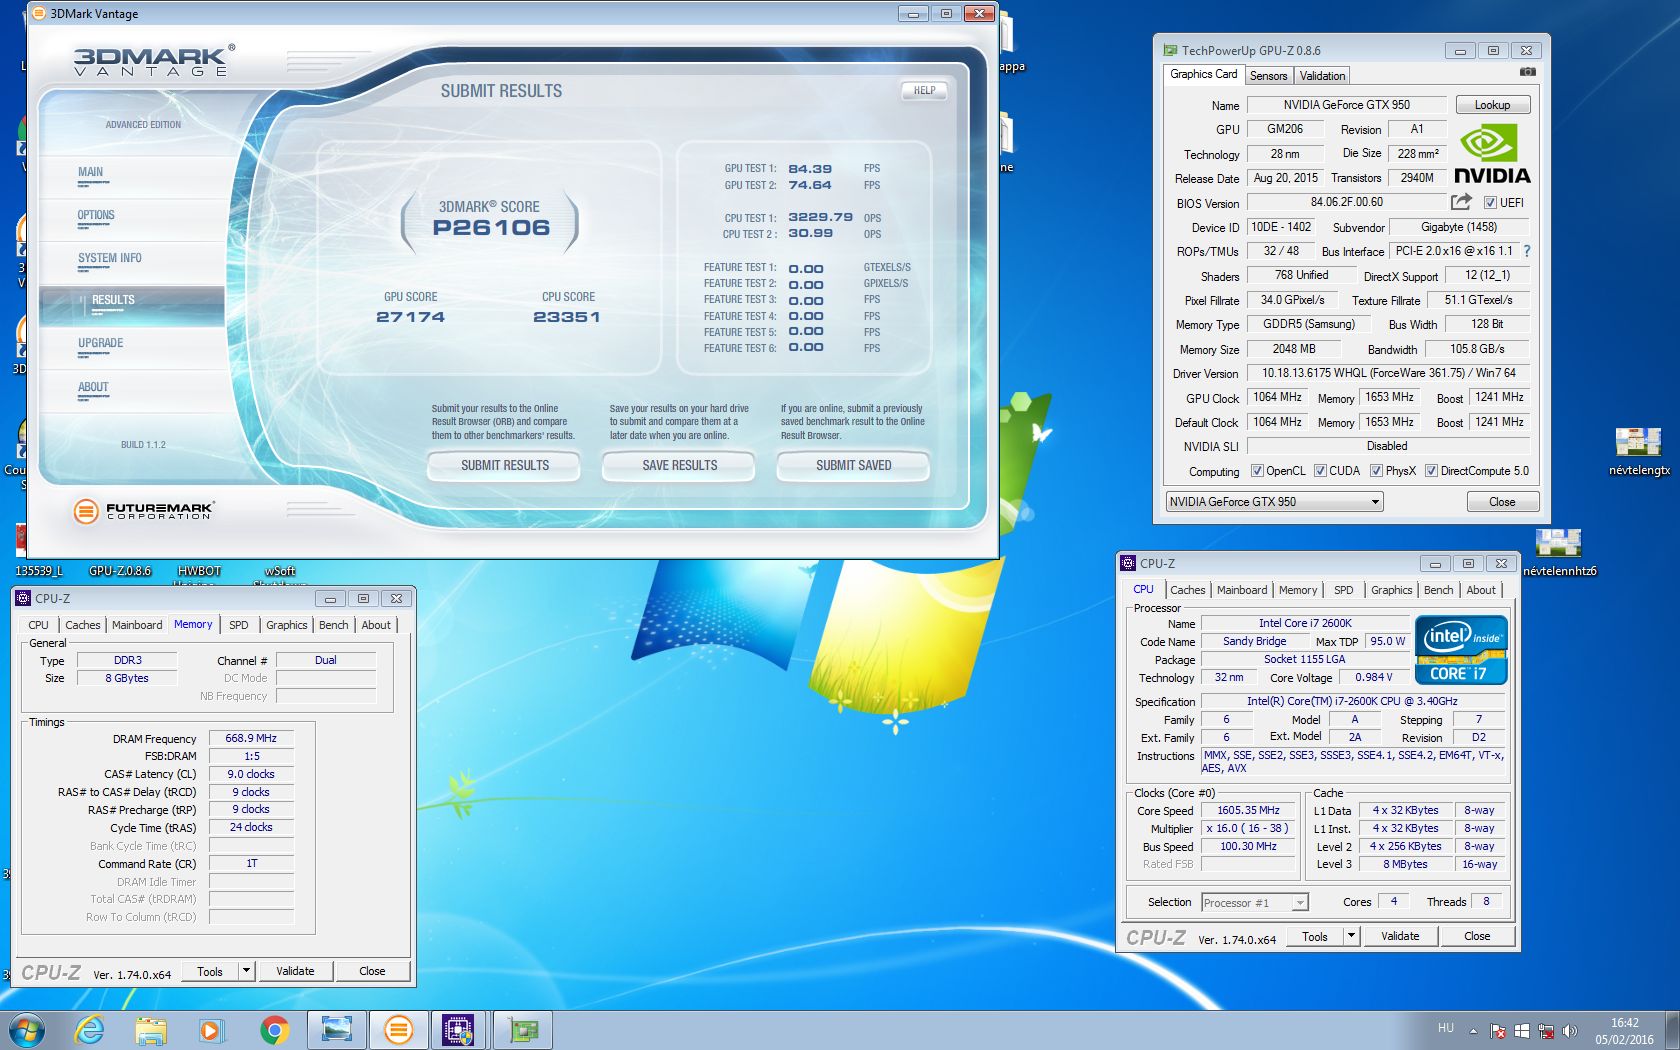This screenshot has width=1680, height=1050.
Task: Launch Internet Explorer from the taskbar
Action: coord(90,1029)
